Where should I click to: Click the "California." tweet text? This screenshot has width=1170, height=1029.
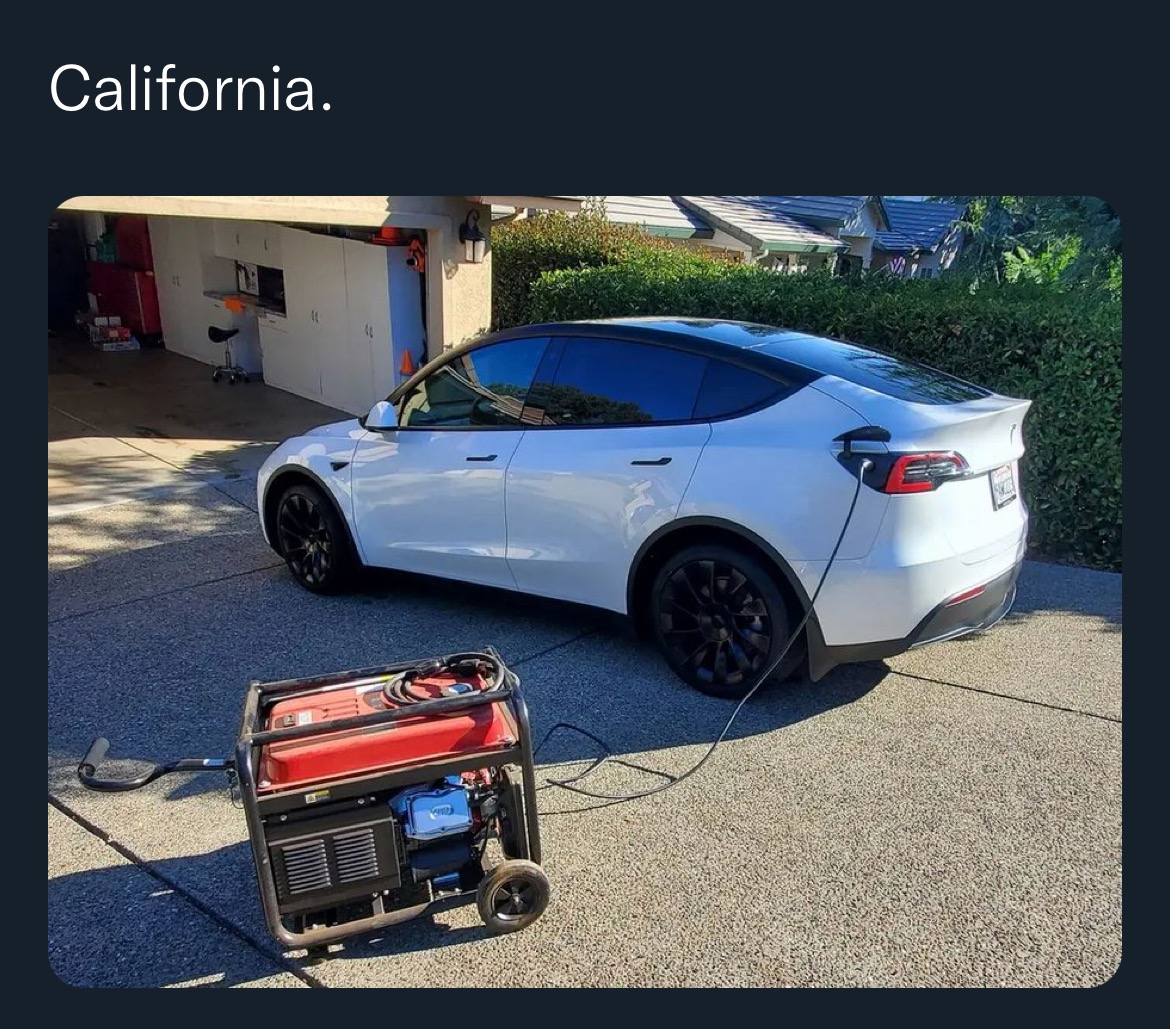coord(191,89)
